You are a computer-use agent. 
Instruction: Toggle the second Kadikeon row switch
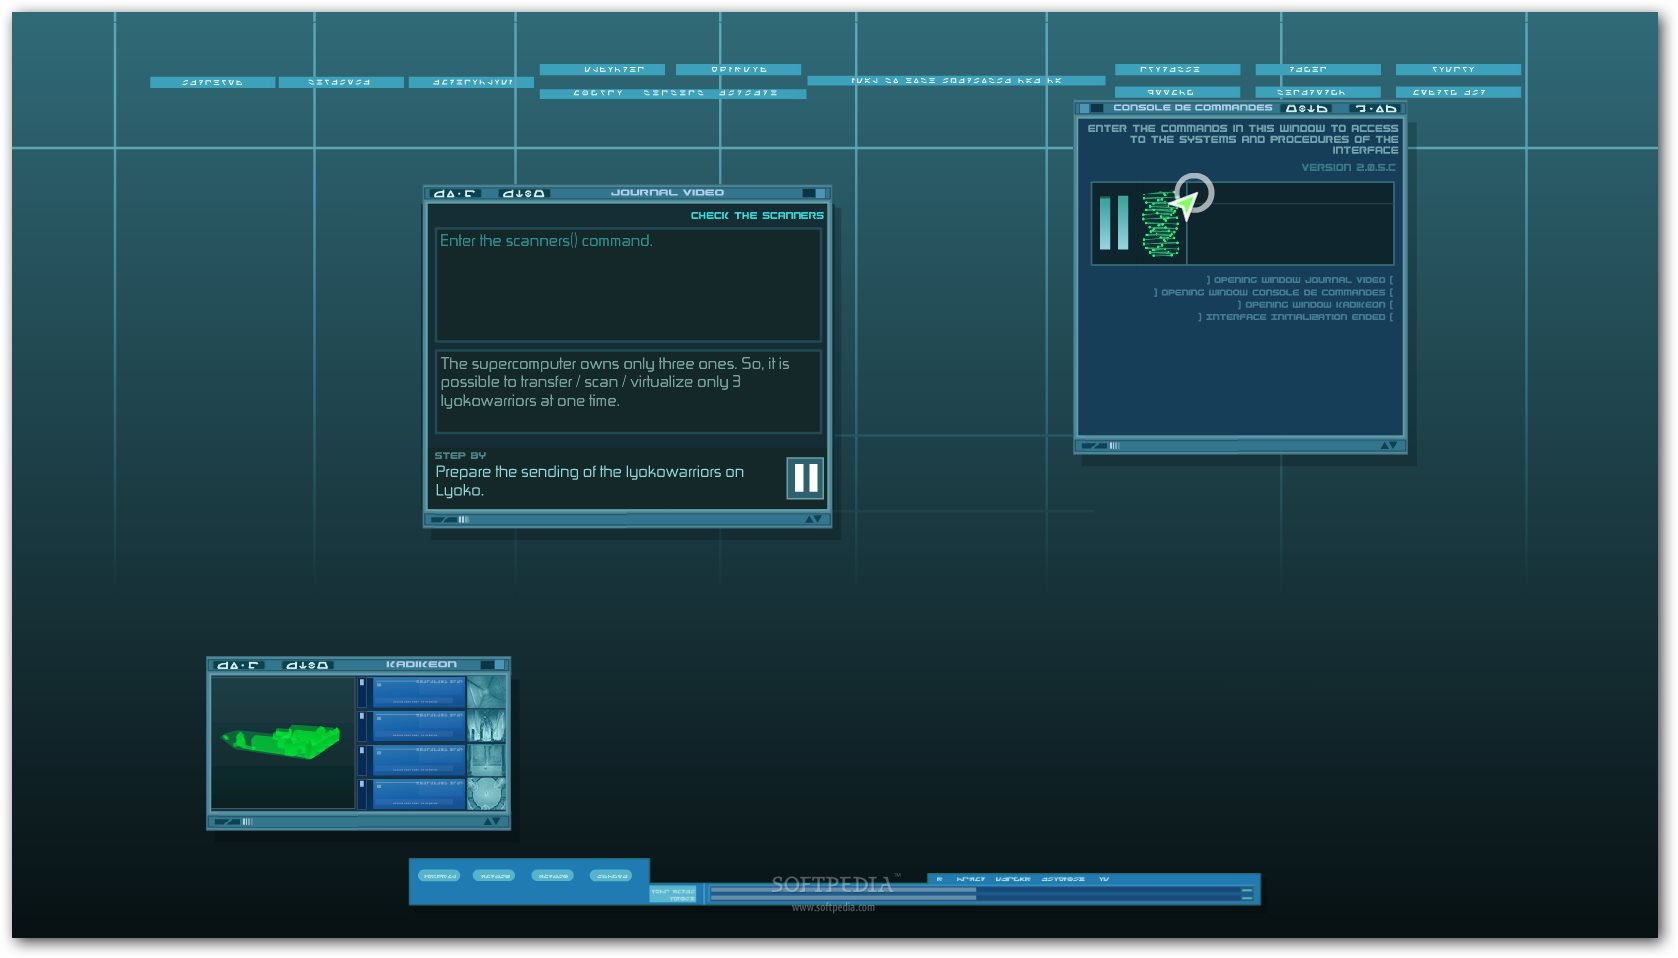coord(362,726)
